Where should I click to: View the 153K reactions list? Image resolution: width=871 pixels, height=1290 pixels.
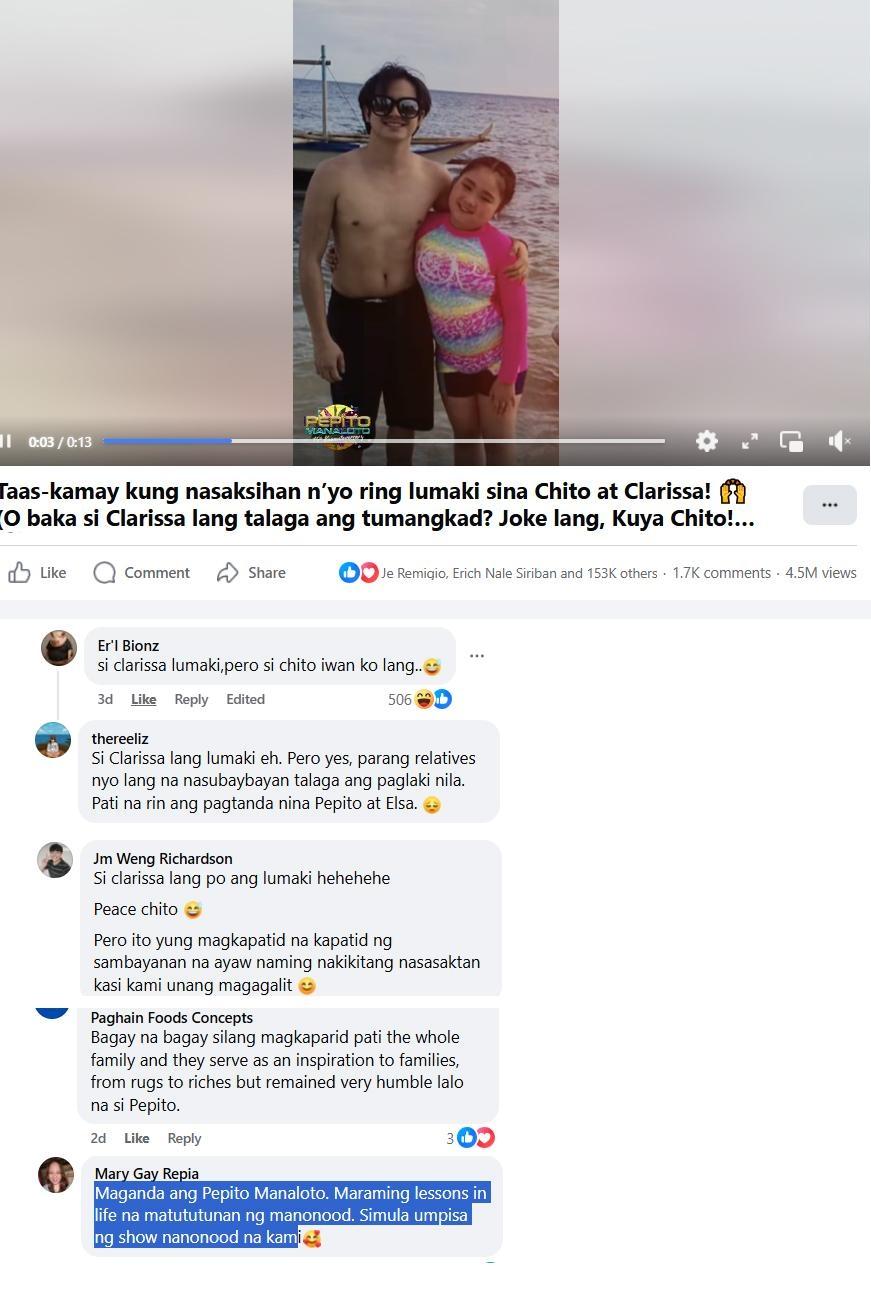click(498, 573)
